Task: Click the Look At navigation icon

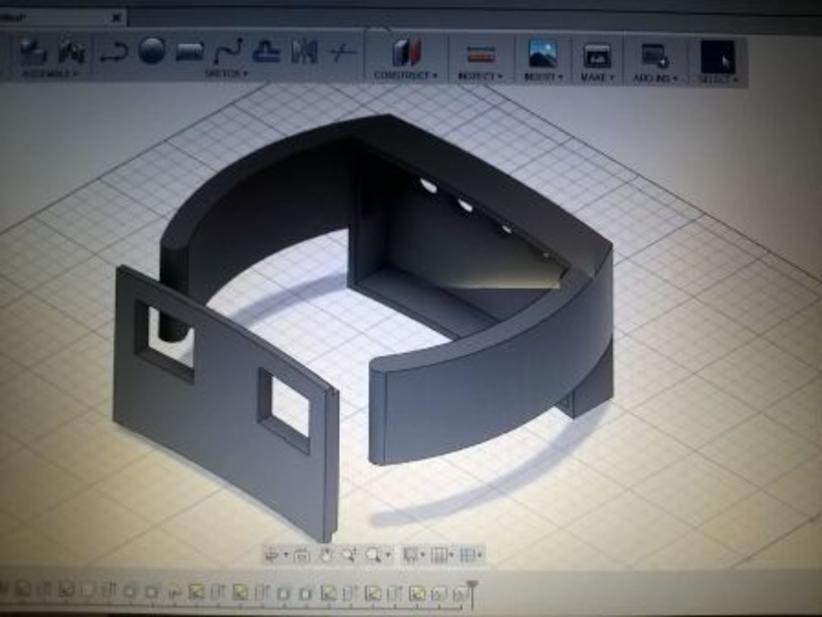Action: (x=301, y=554)
